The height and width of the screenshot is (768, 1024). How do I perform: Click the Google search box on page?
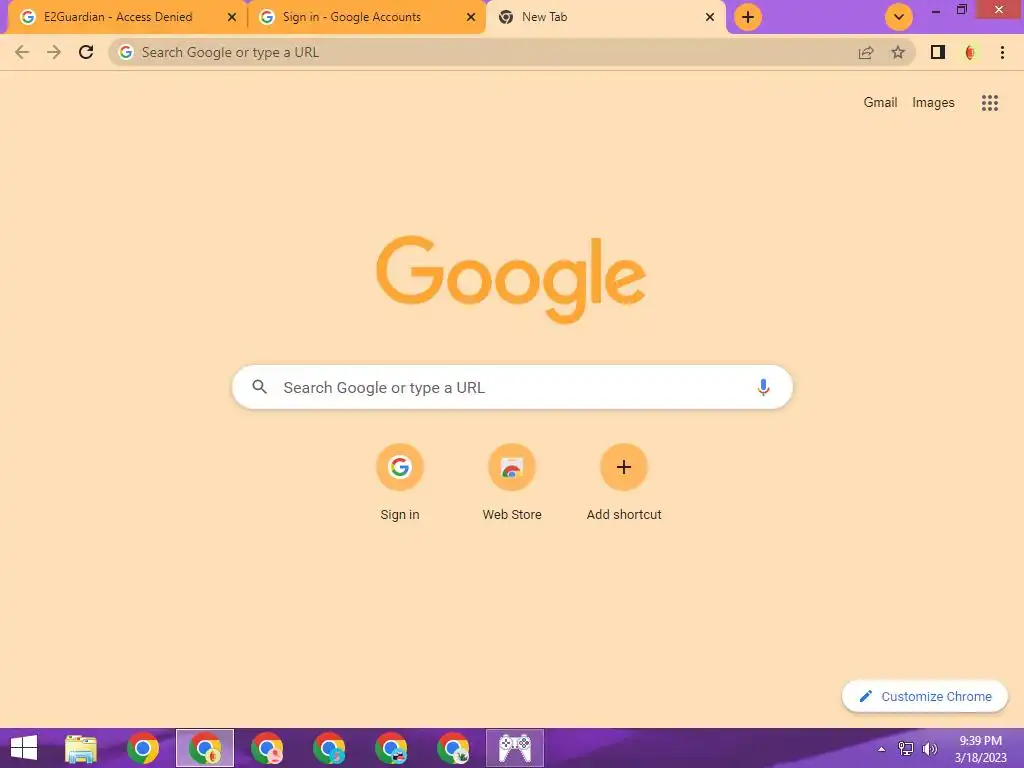click(x=512, y=387)
